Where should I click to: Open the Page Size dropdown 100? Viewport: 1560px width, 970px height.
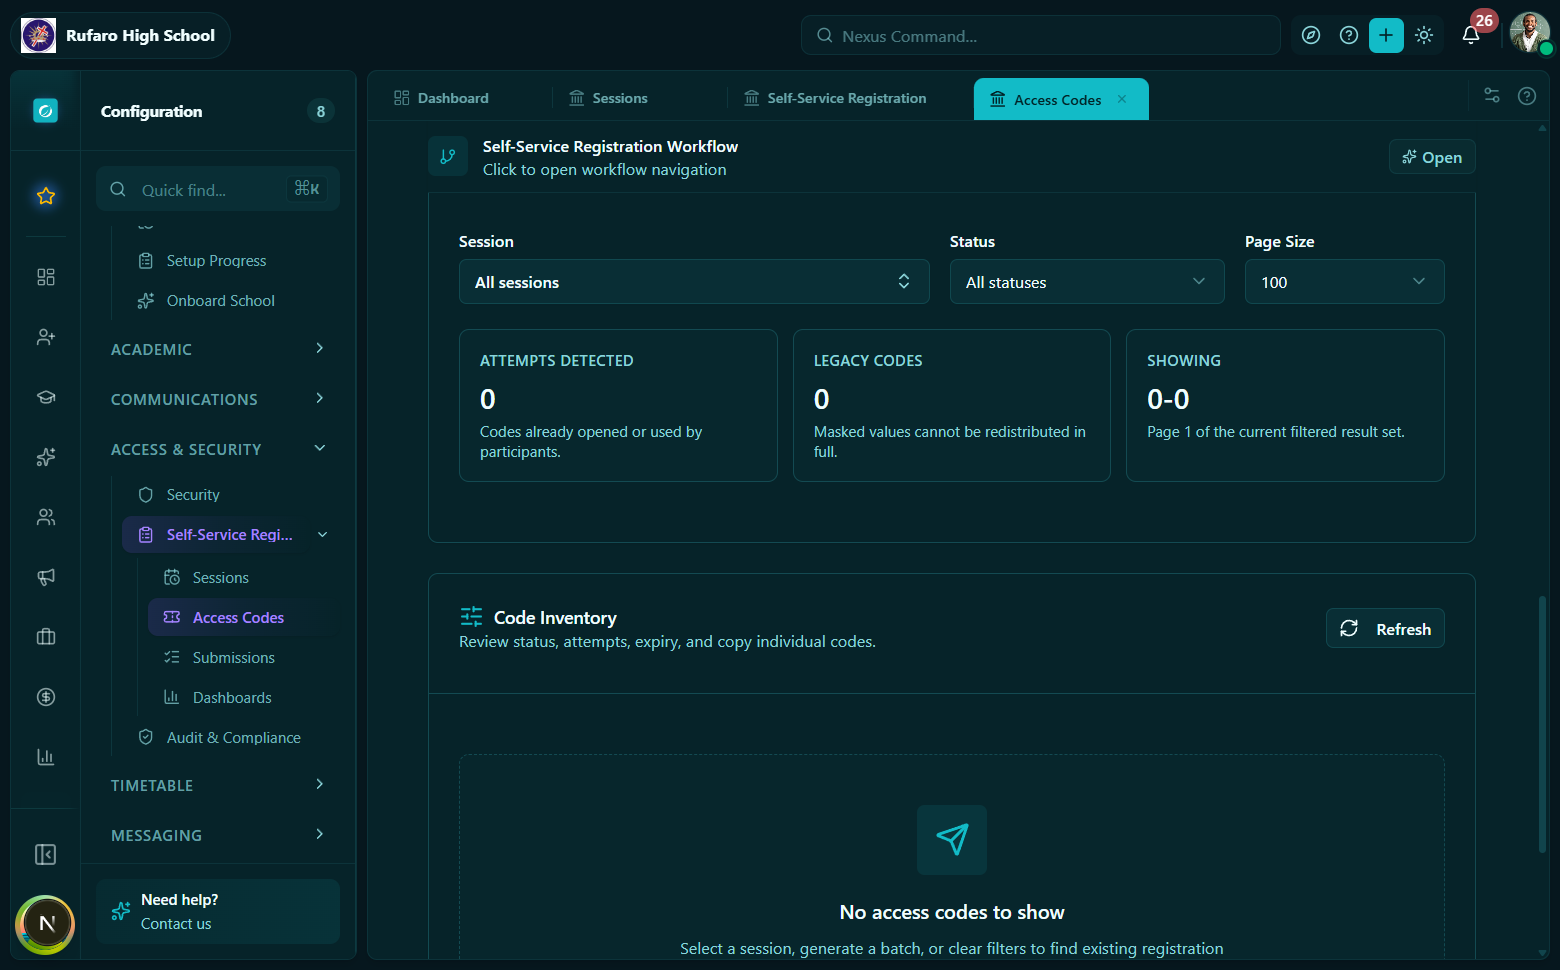pos(1344,282)
